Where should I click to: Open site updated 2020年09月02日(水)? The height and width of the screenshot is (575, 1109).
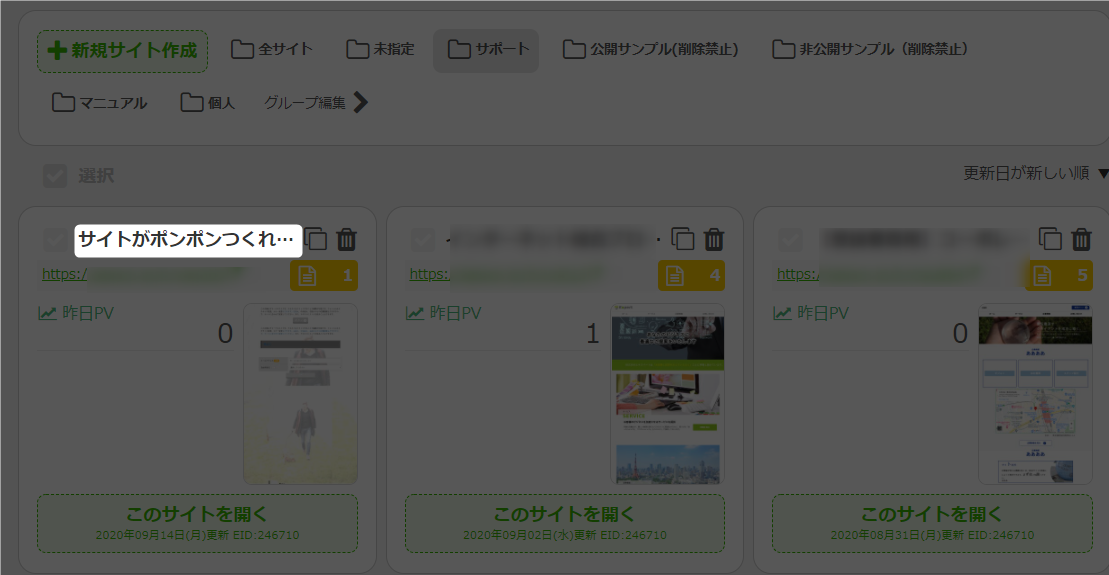pos(565,523)
